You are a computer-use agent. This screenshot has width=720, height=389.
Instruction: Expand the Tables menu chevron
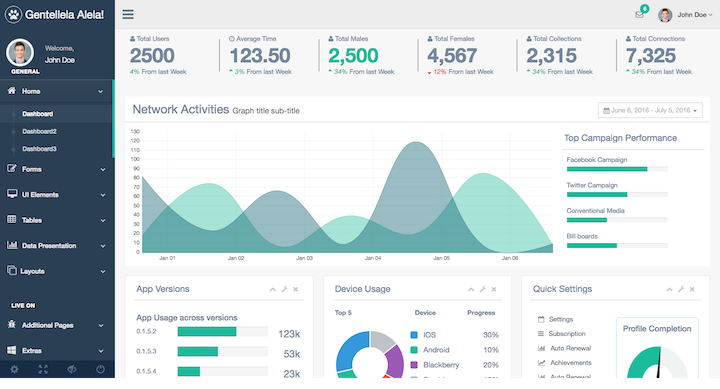coord(103,220)
